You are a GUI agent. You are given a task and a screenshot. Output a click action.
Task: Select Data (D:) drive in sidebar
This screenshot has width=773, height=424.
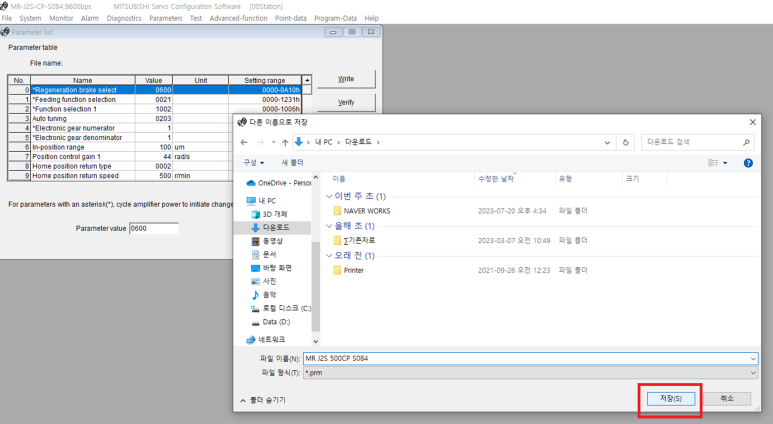pyautogui.click(x=271, y=322)
